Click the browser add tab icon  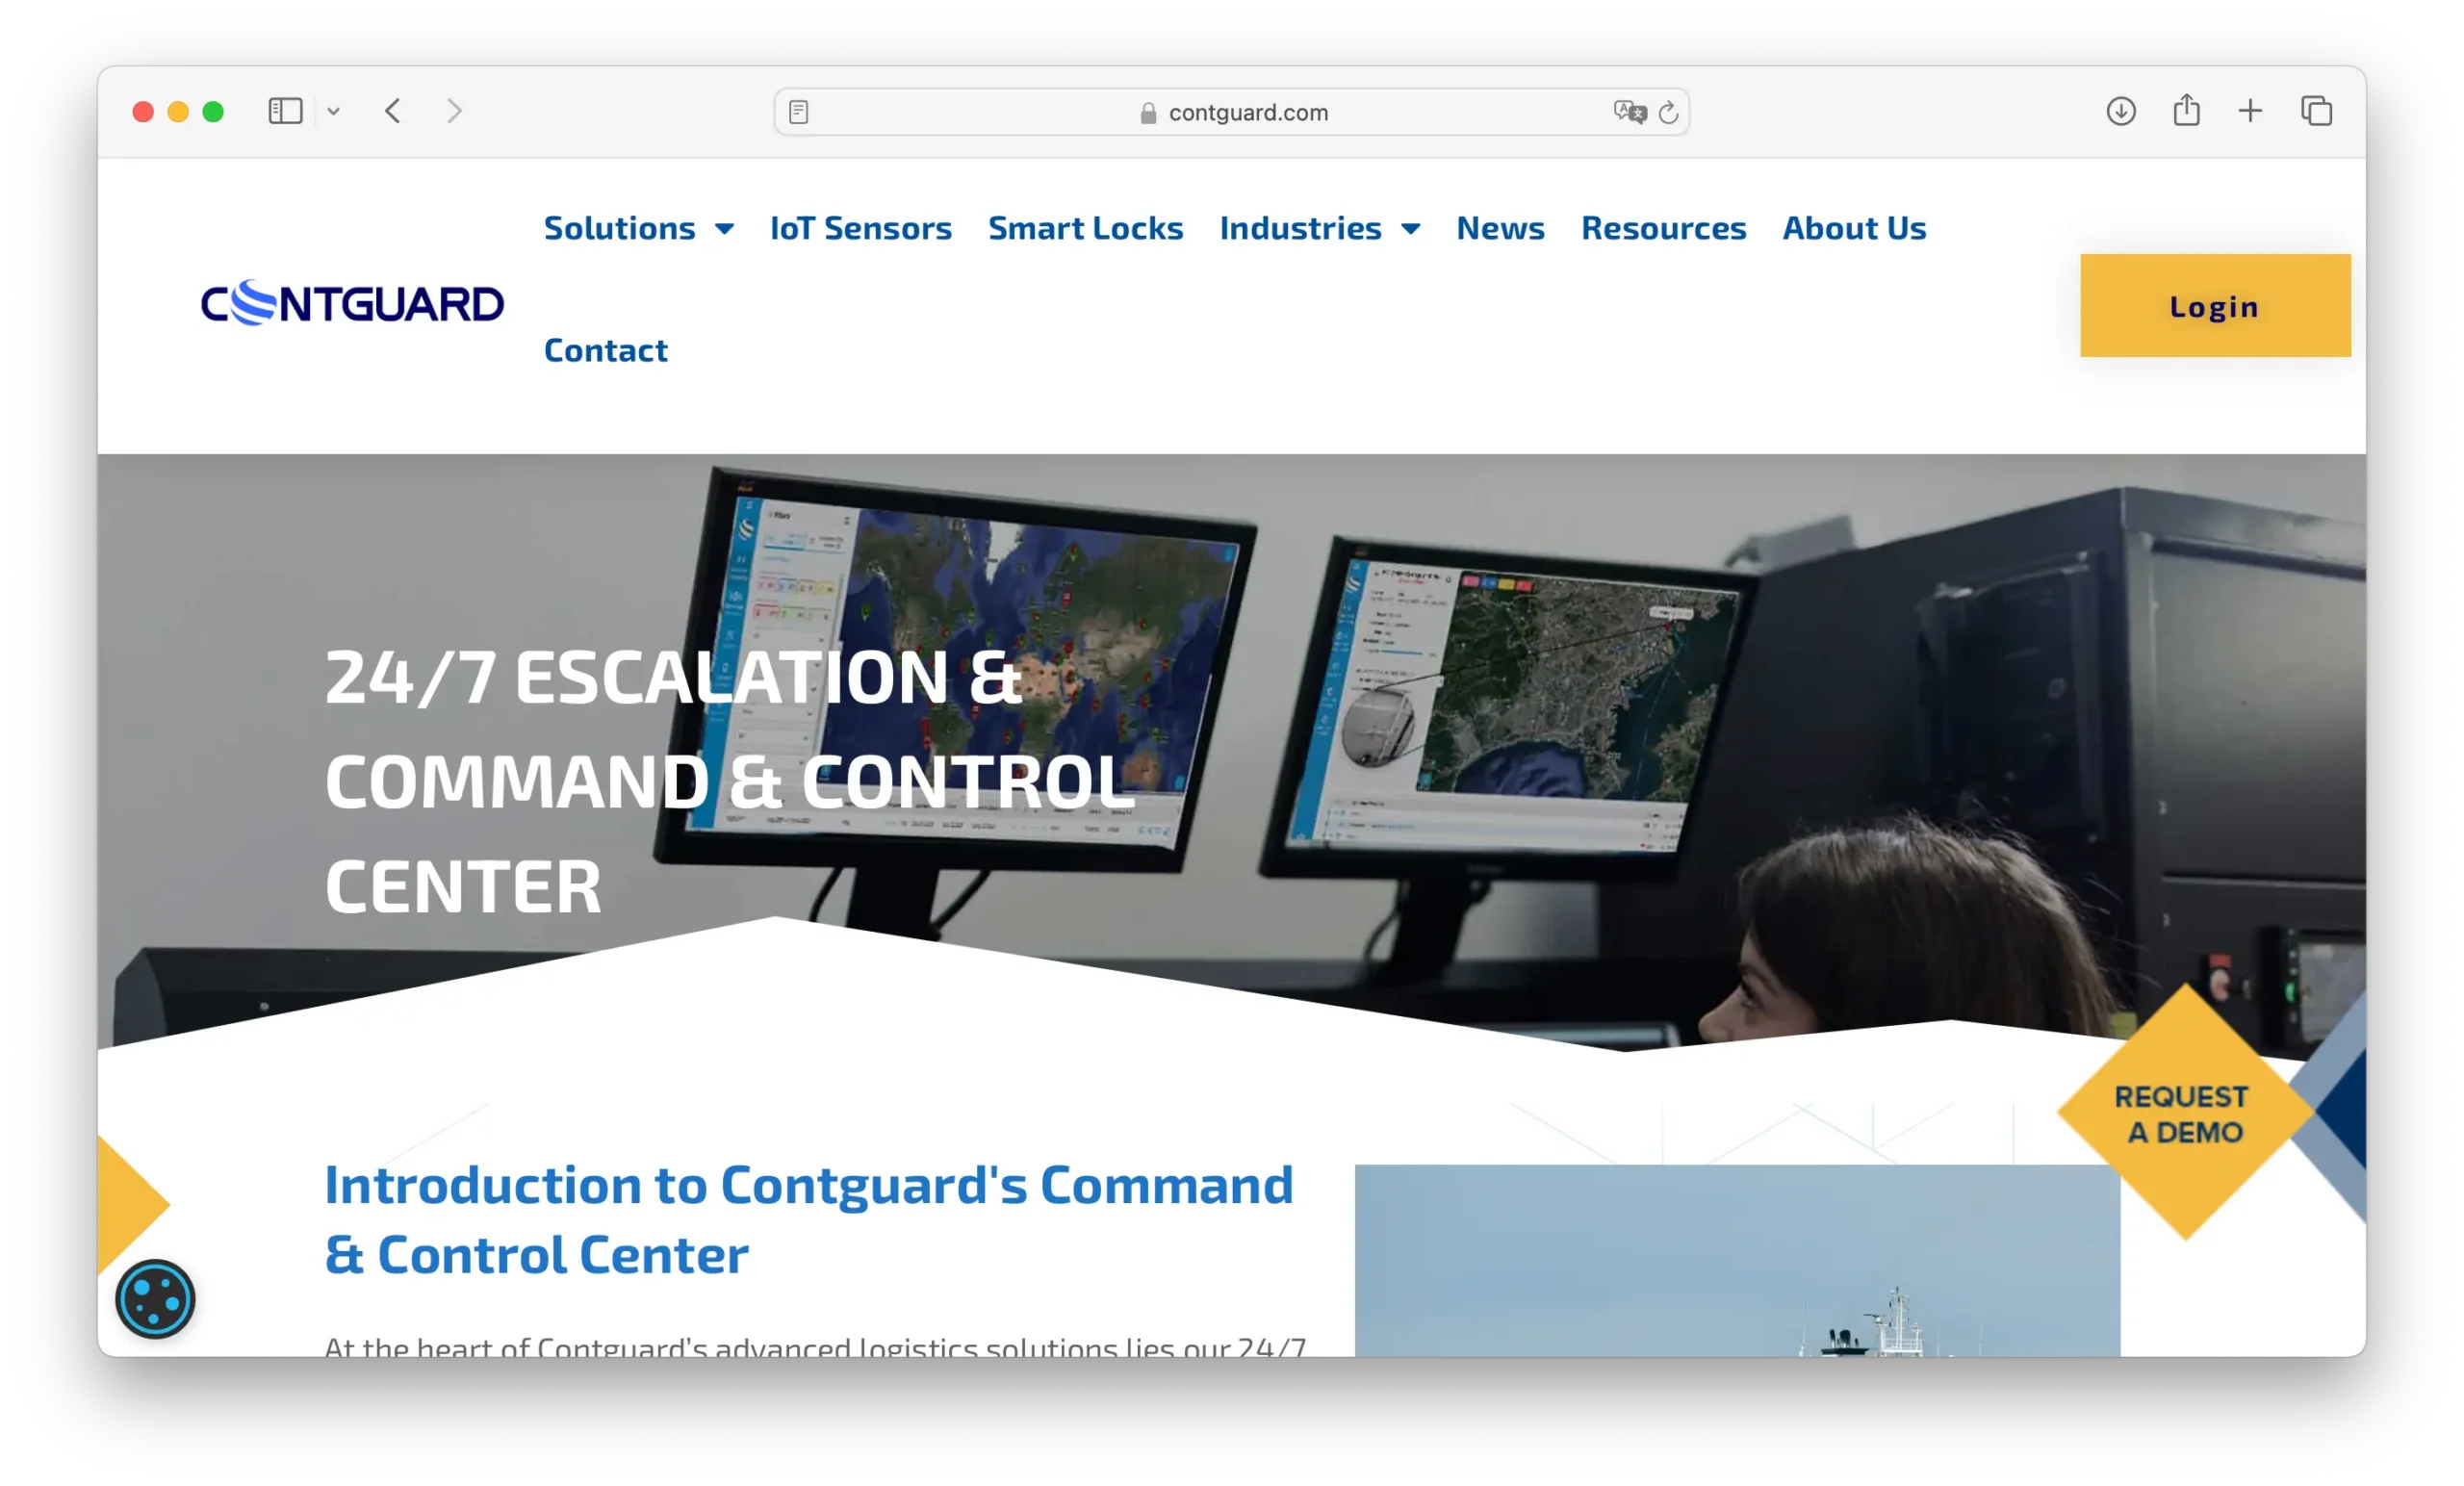tap(2251, 111)
